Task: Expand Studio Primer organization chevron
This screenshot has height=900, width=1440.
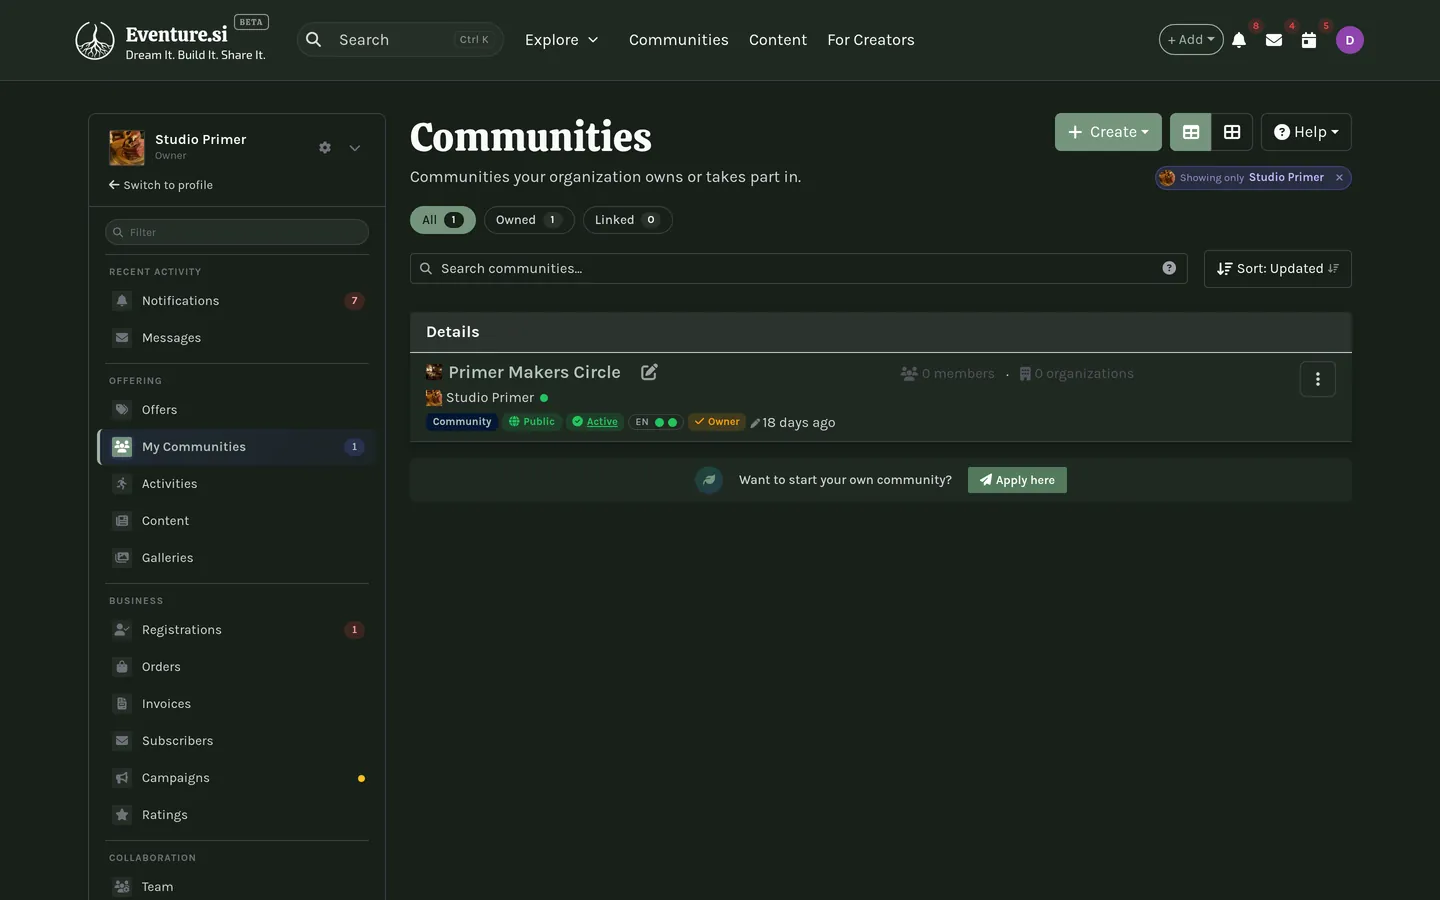Action: click(x=355, y=148)
